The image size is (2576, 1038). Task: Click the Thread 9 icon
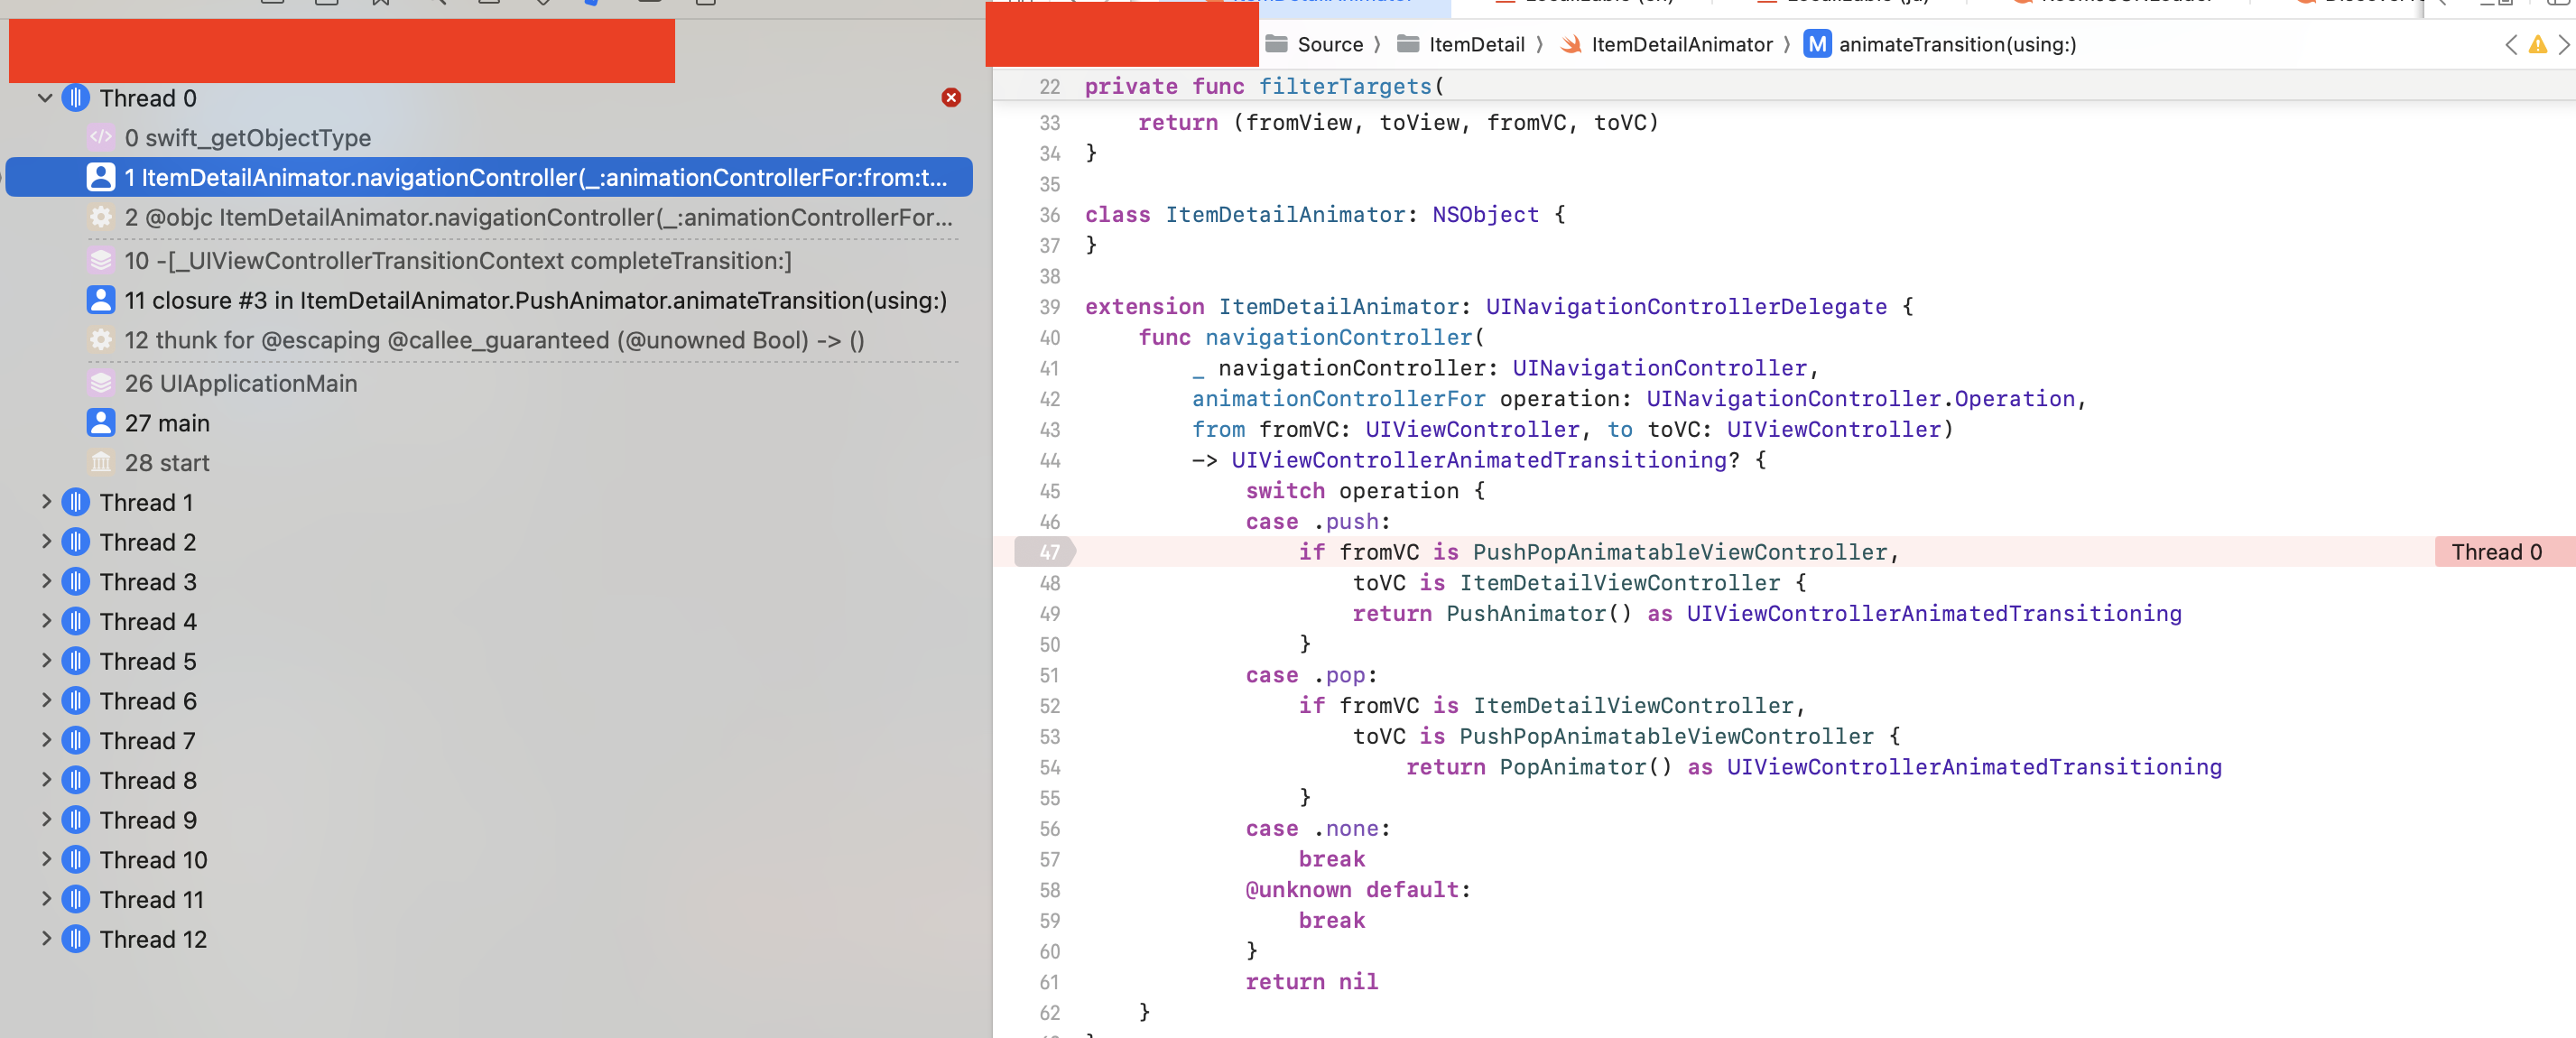(76, 820)
